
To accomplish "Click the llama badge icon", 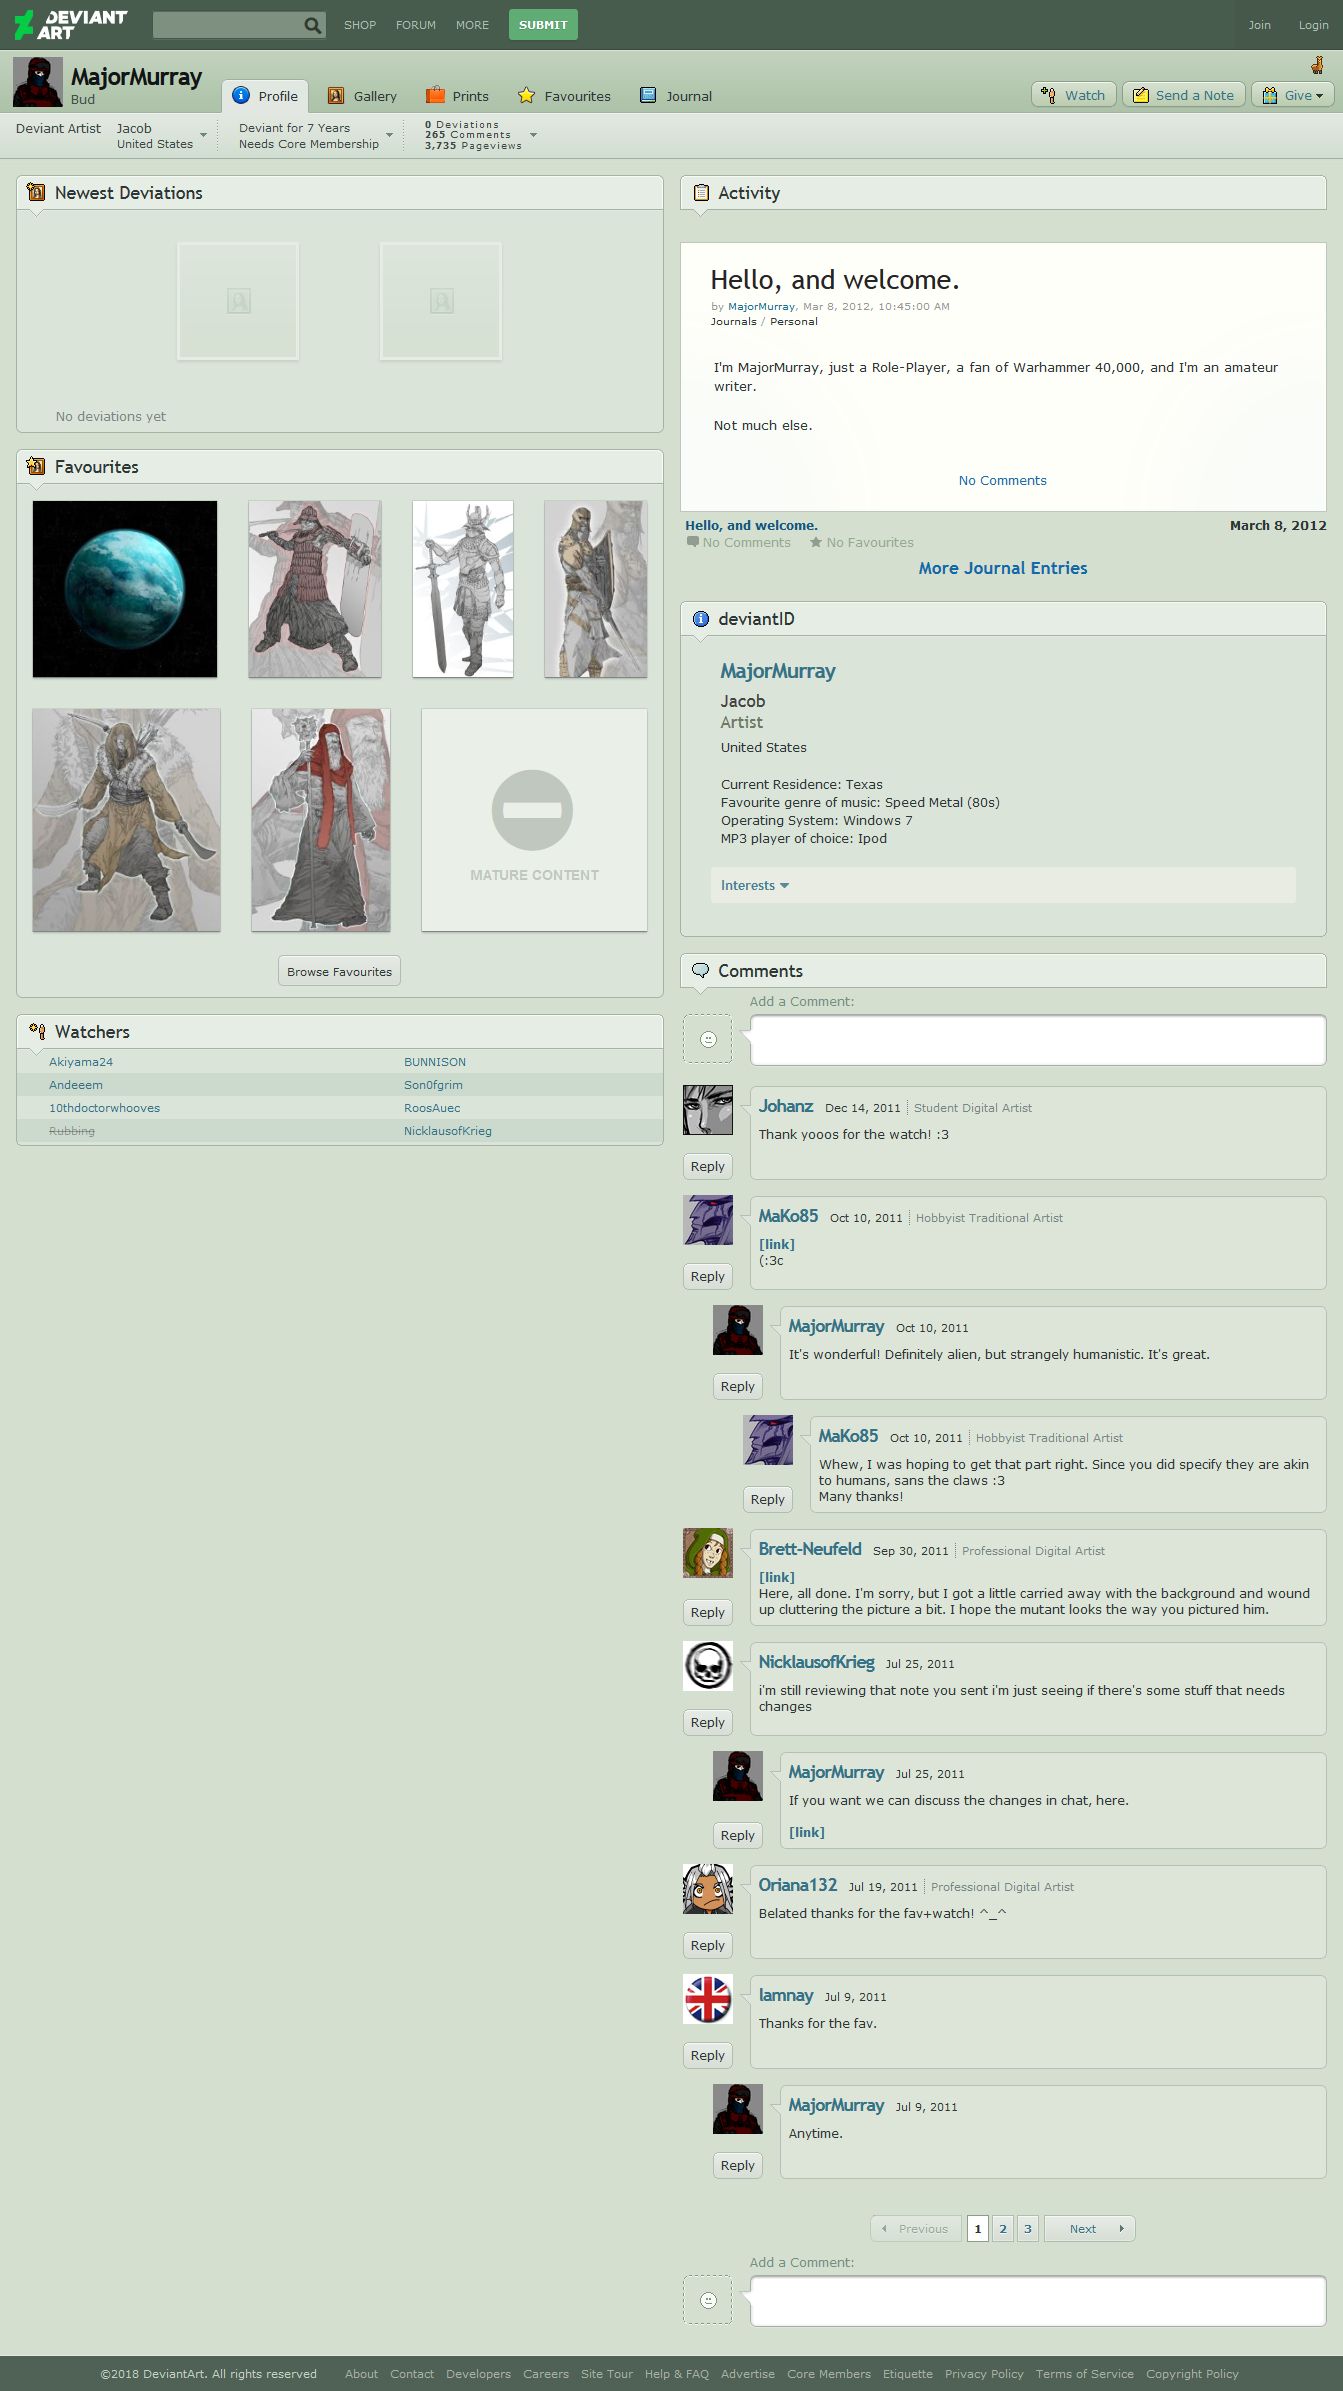I will (1317, 66).
